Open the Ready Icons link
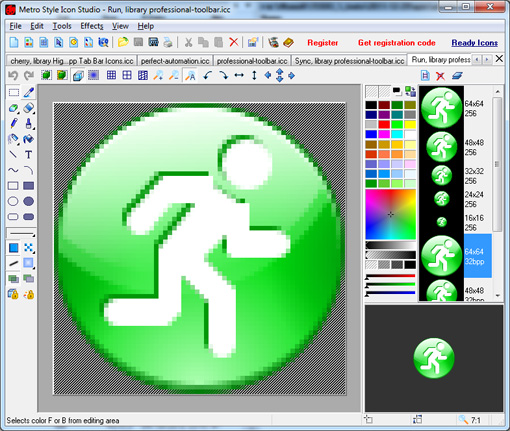This screenshot has width=510, height=431. [x=475, y=43]
